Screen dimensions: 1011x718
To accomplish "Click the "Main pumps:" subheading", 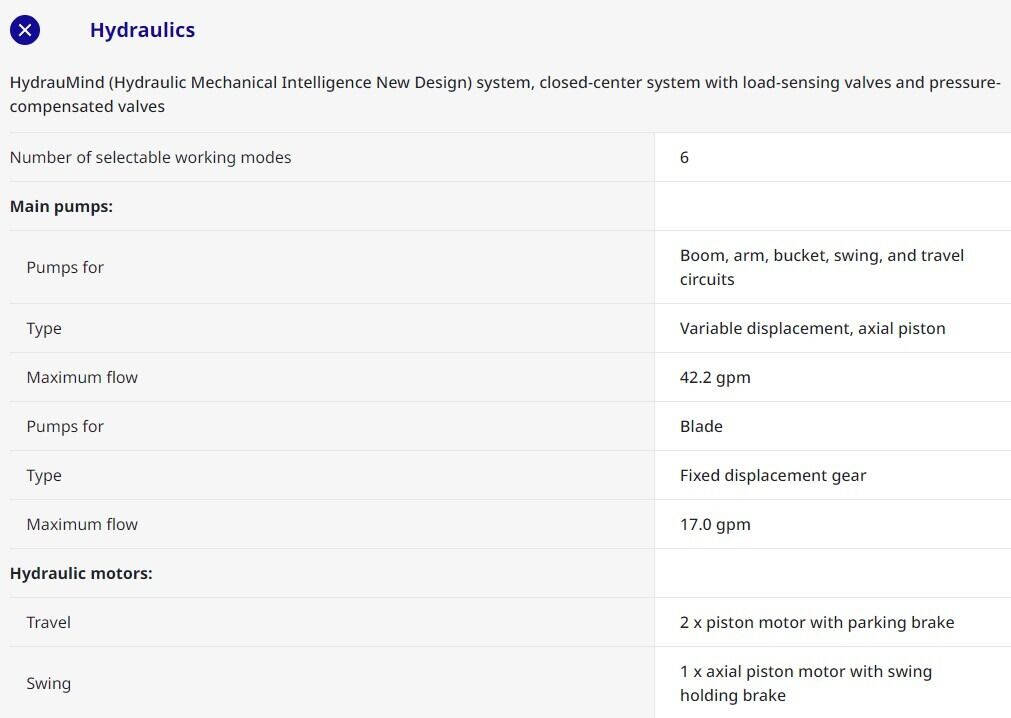I will (61, 206).
